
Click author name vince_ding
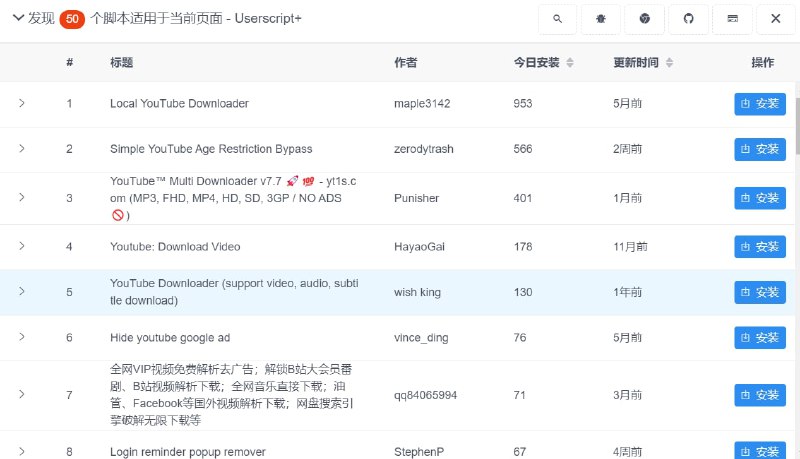pyautogui.click(x=421, y=338)
